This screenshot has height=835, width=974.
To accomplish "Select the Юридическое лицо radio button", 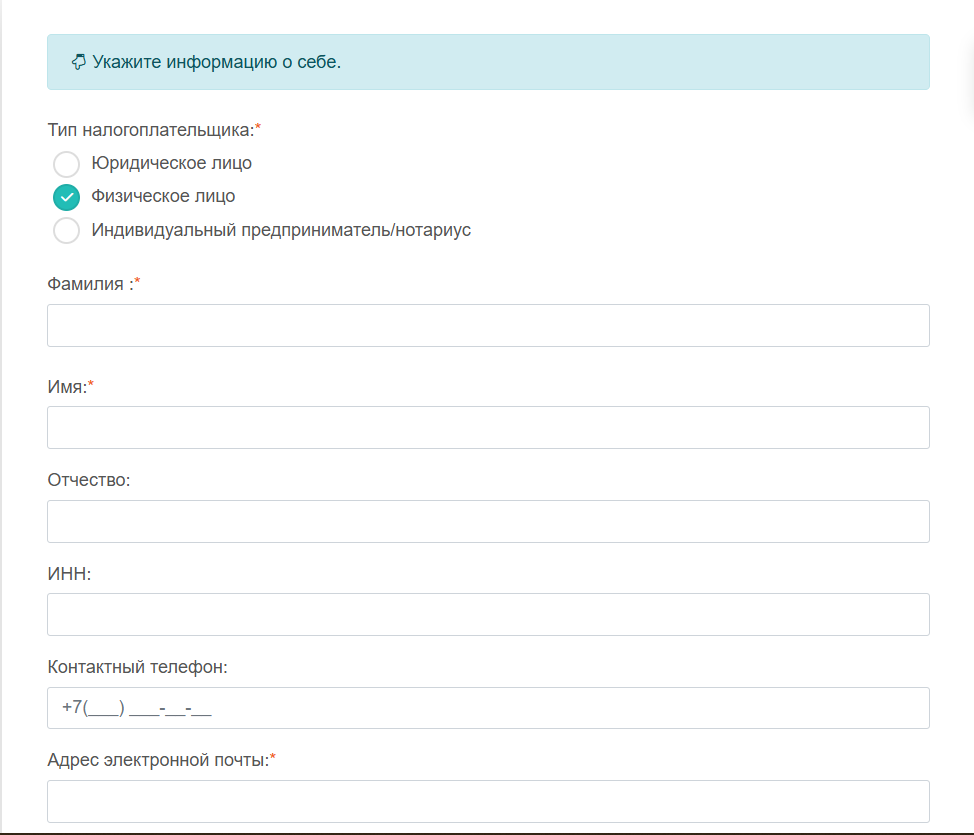I will (66, 164).
